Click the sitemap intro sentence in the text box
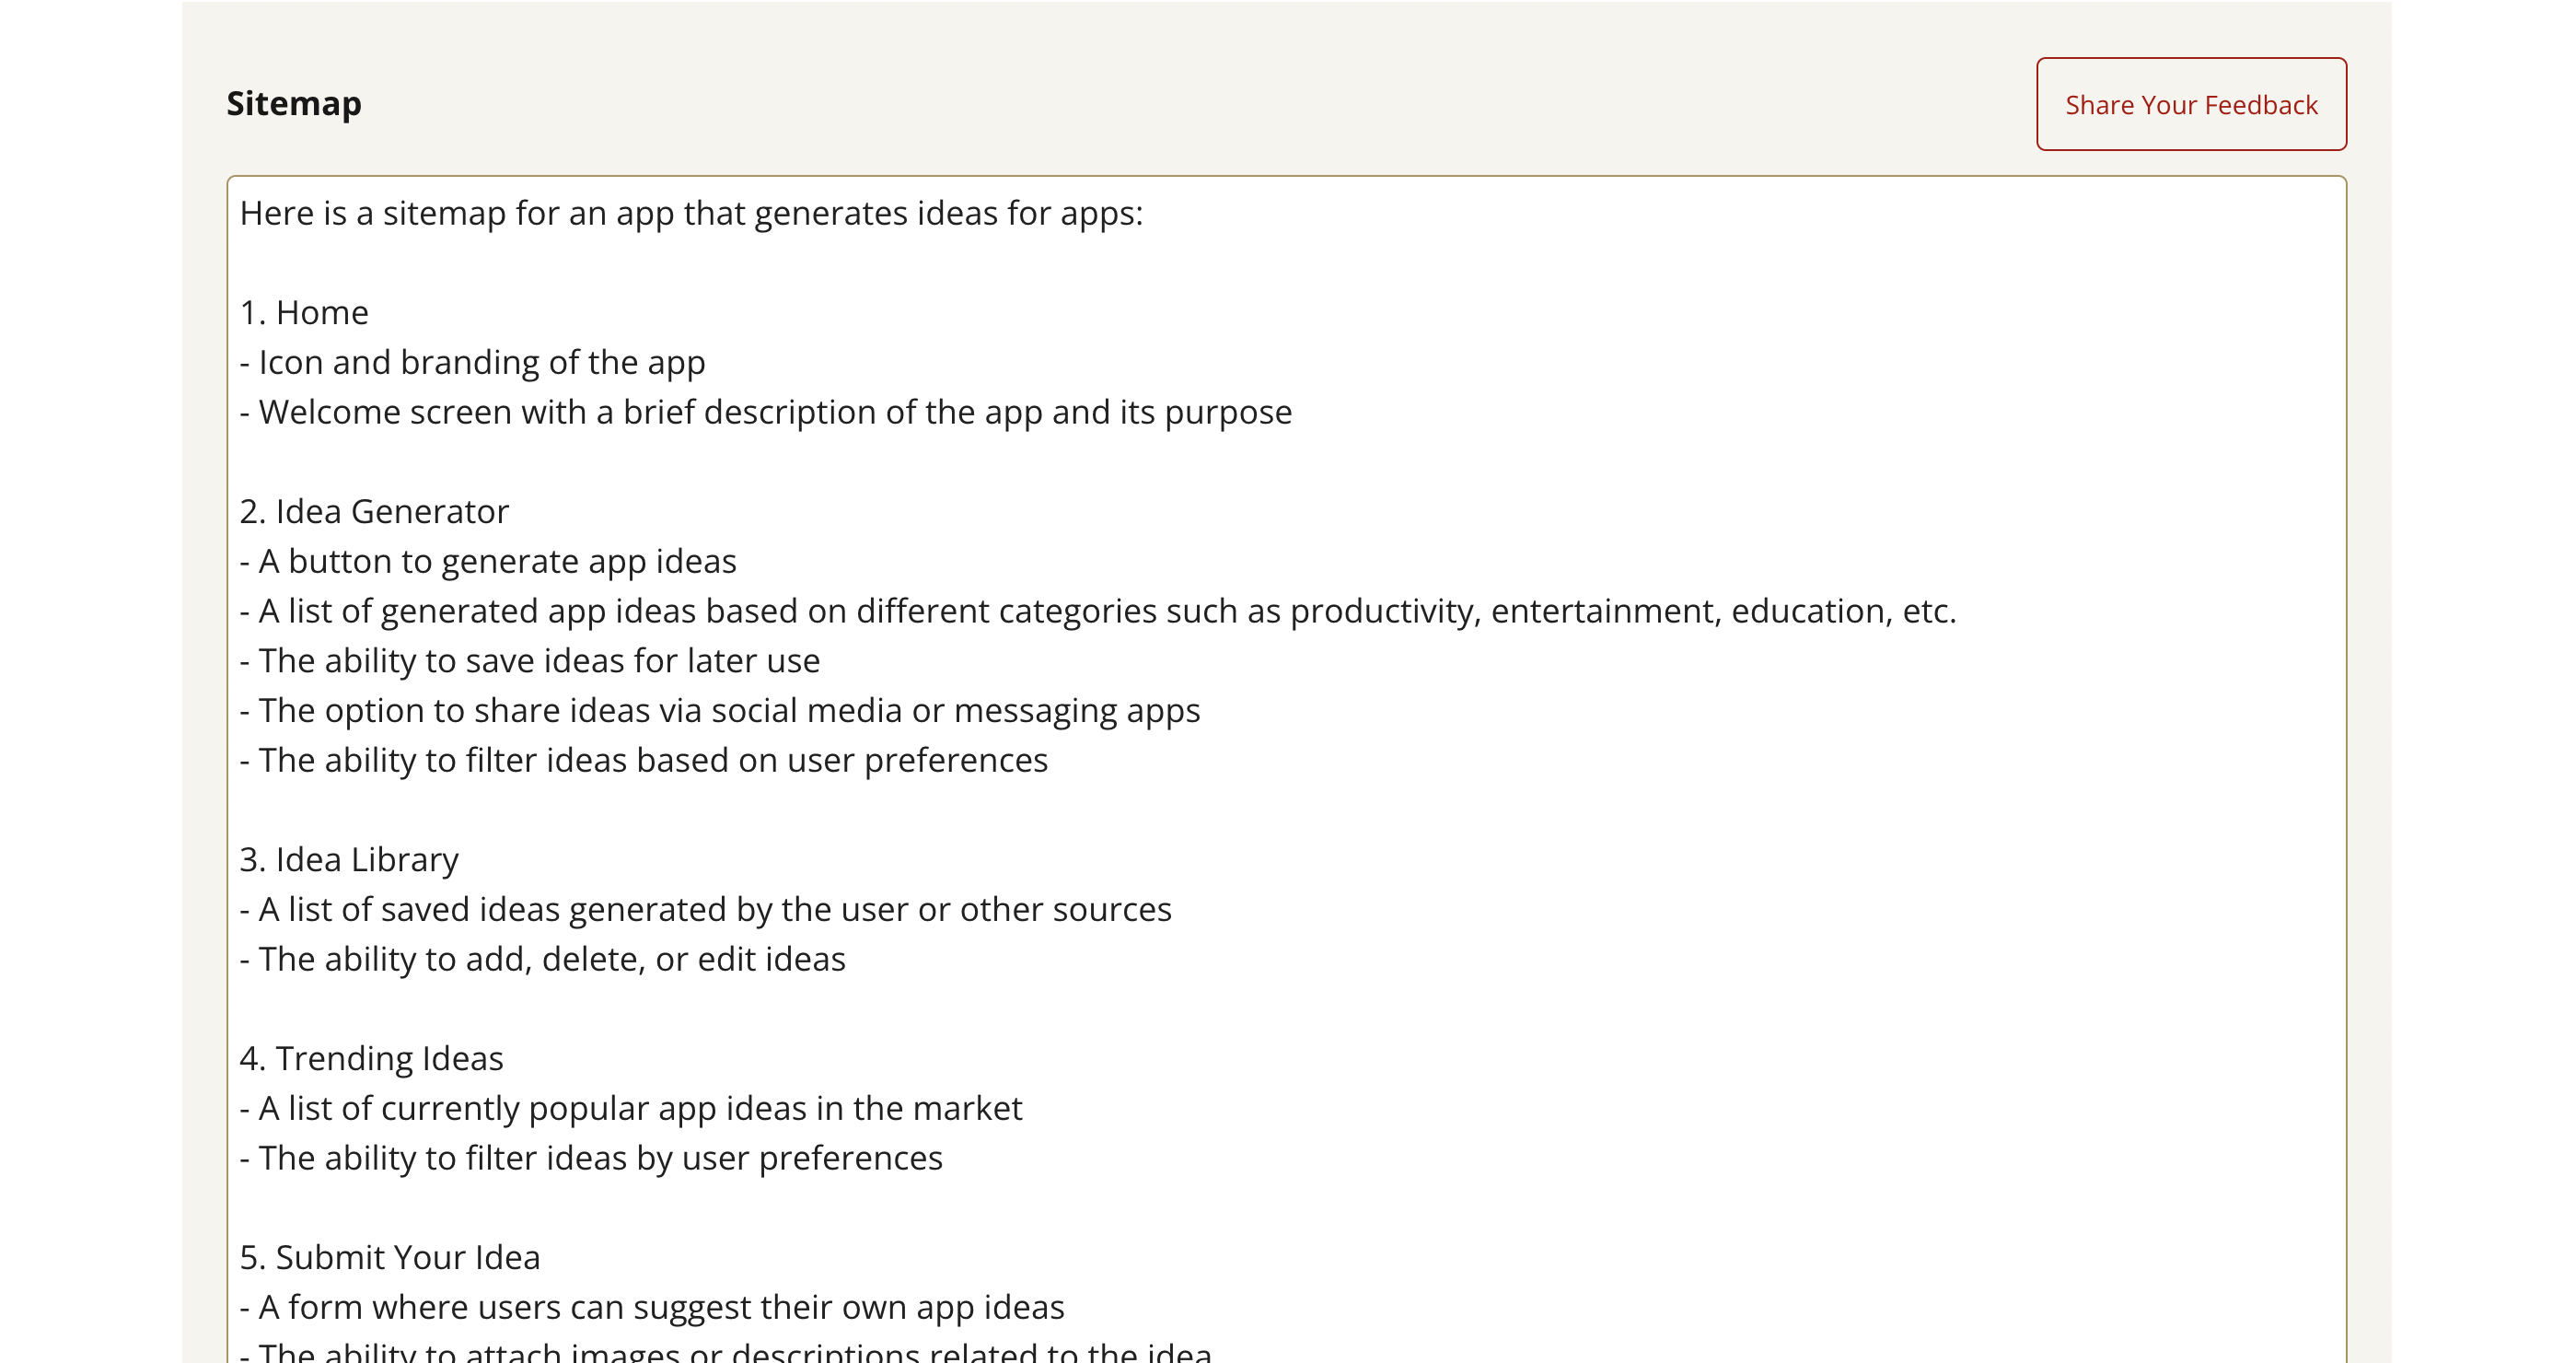This screenshot has width=2576, height=1363. point(690,213)
